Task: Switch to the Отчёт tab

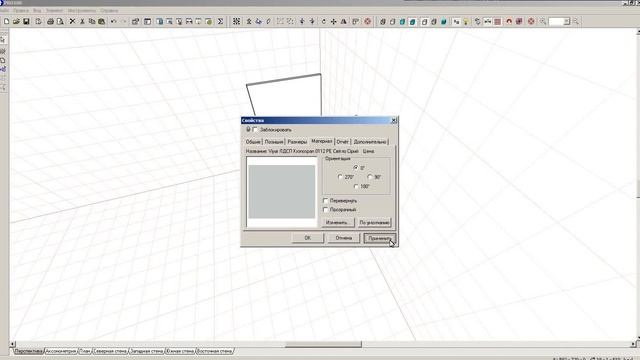Action: coord(342,142)
